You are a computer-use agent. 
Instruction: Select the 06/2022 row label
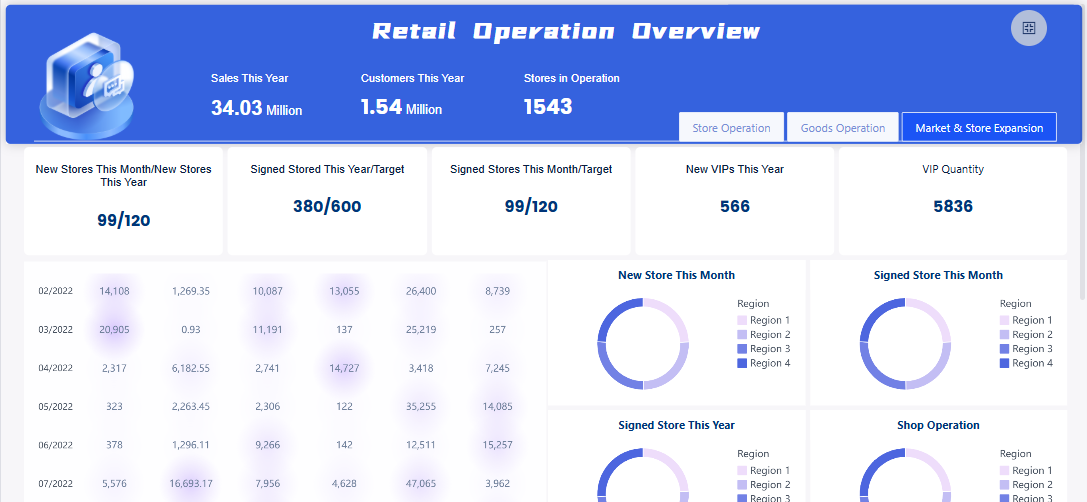(x=55, y=445)
